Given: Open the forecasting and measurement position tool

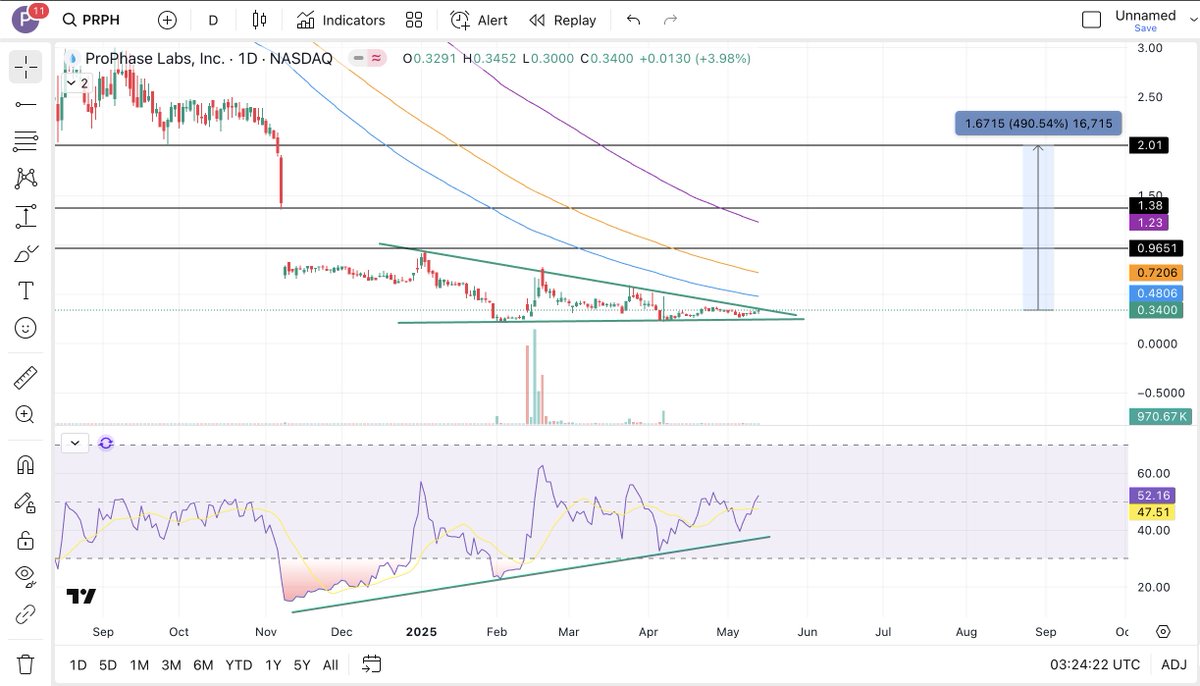Looking at the screenshot, I should pos(26,216).
